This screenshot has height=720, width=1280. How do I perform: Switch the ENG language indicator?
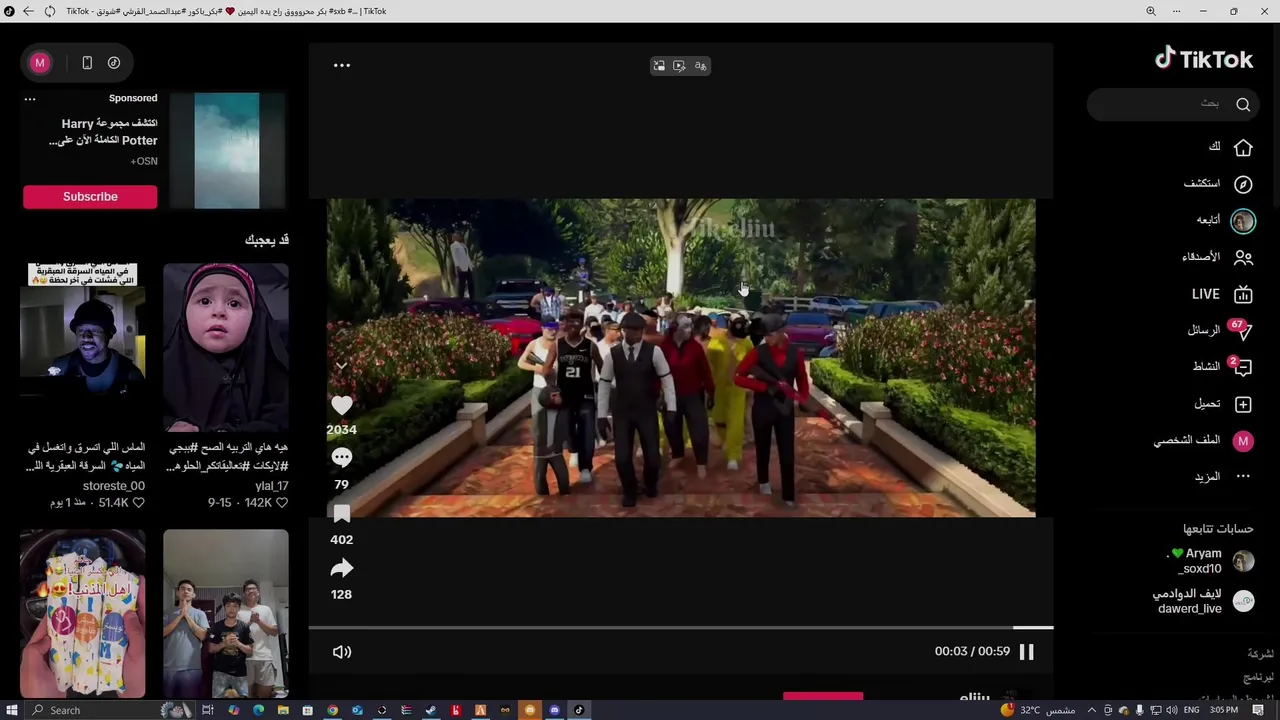point(1191,710)
